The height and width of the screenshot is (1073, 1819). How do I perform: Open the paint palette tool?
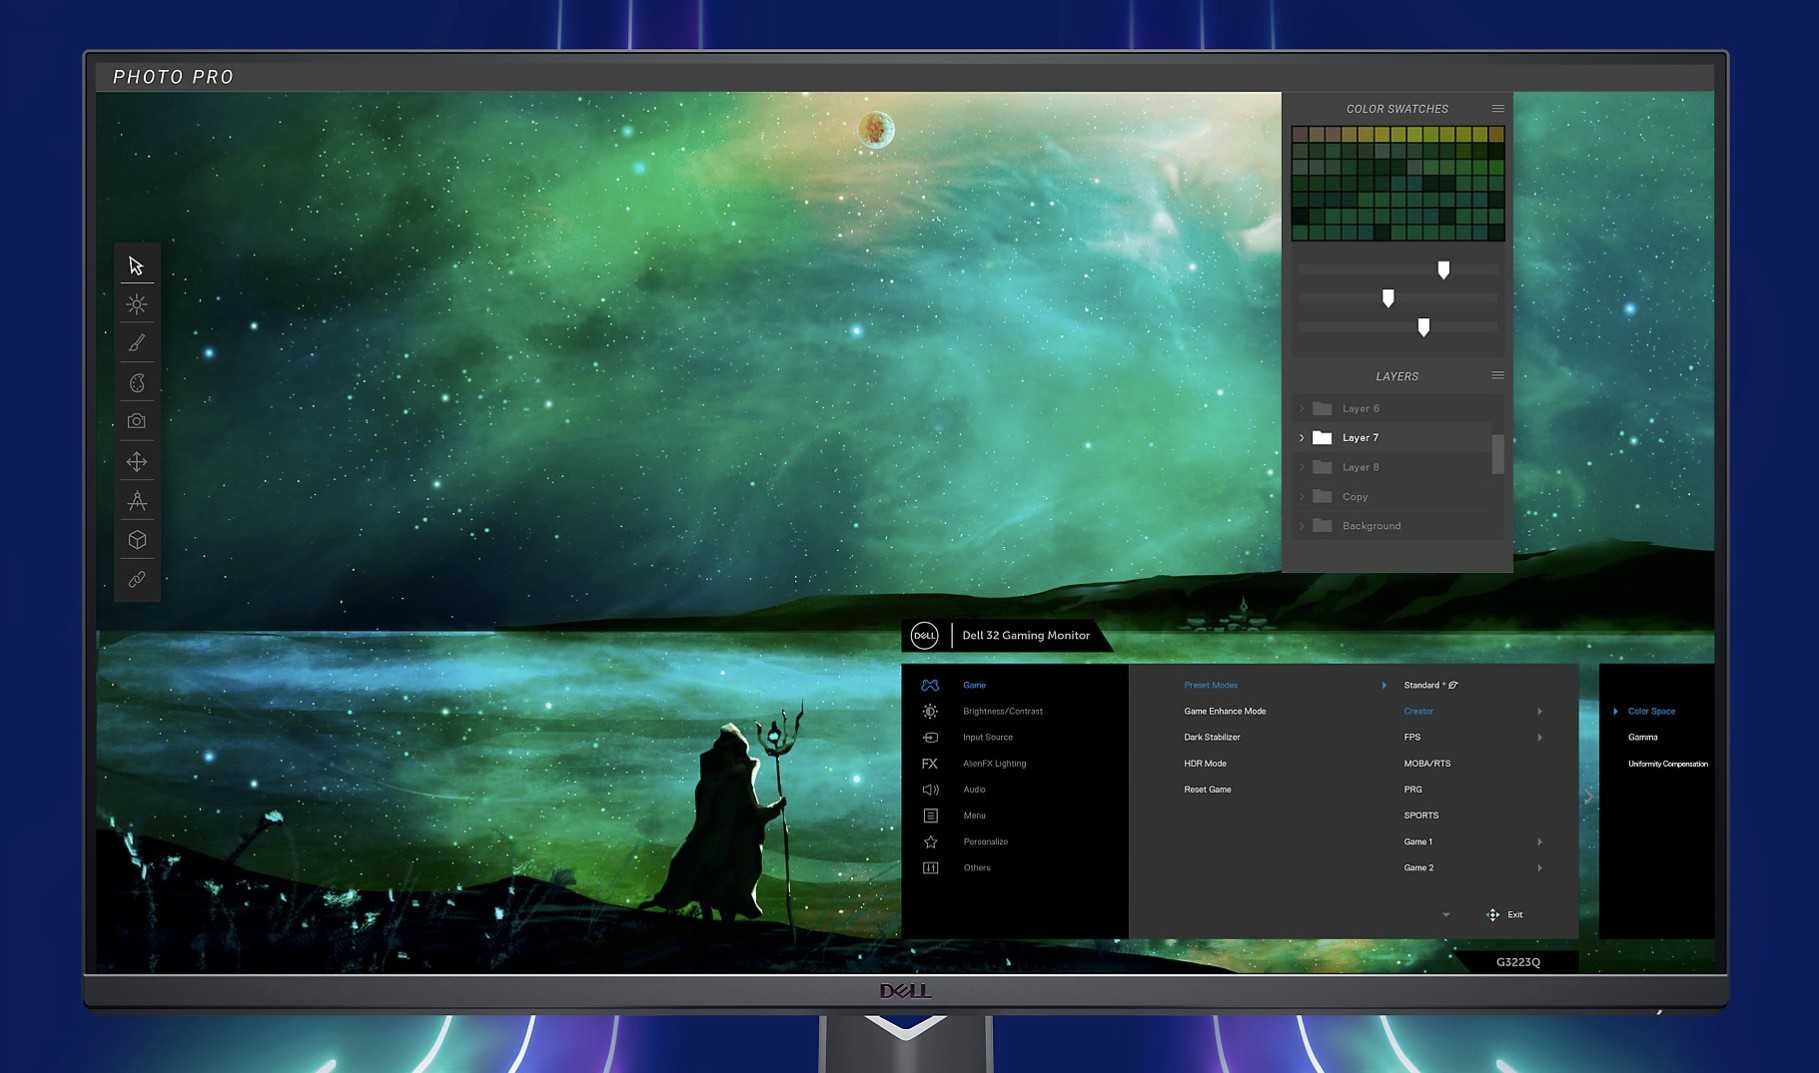coord(137,383)
